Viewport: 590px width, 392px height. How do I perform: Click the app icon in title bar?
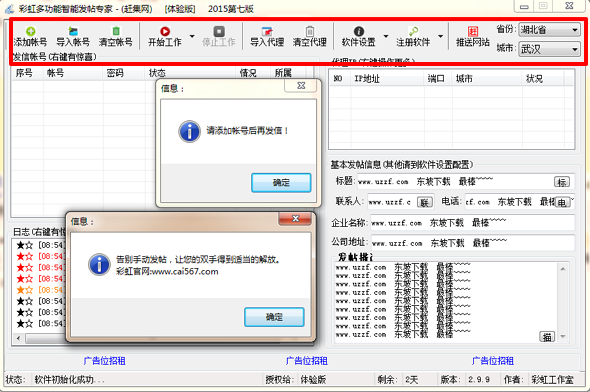coord(10,8)
